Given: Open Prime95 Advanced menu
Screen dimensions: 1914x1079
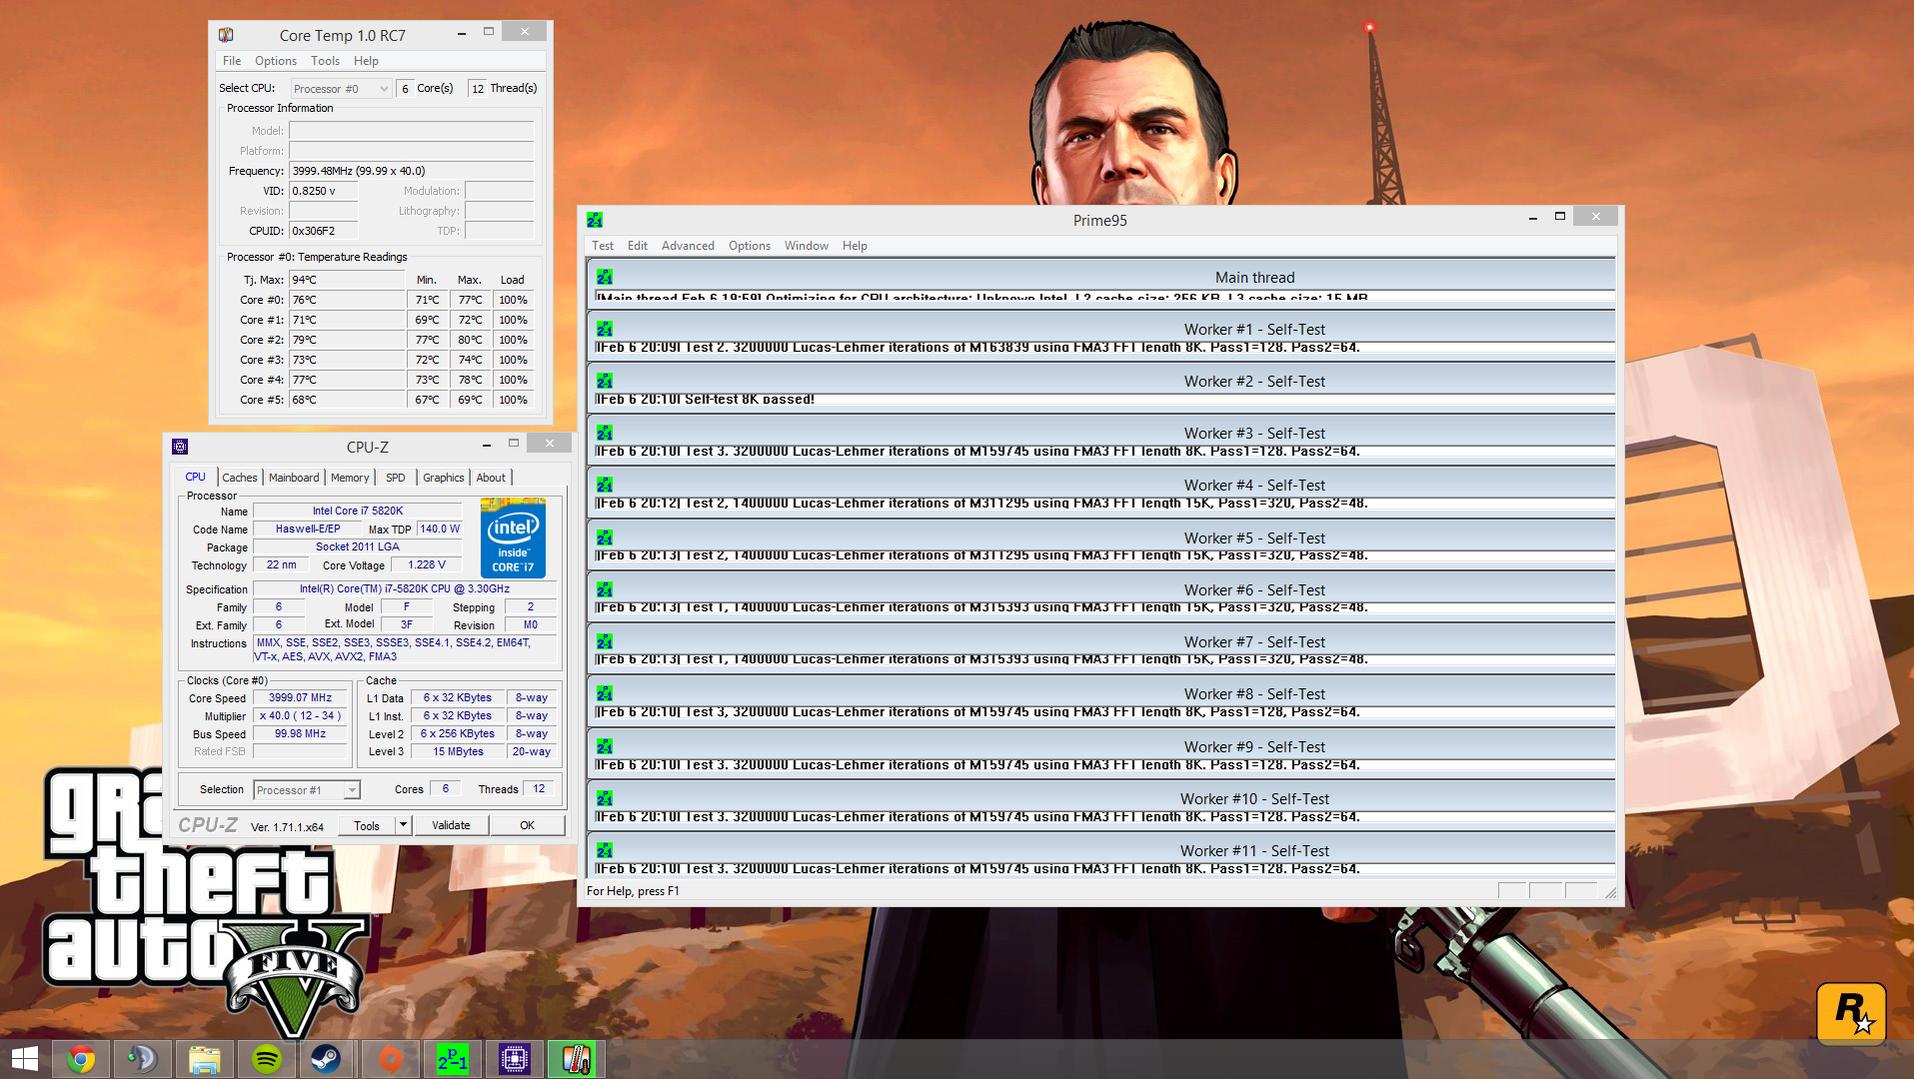Looking at the screenshot, I should coord(688,246).
